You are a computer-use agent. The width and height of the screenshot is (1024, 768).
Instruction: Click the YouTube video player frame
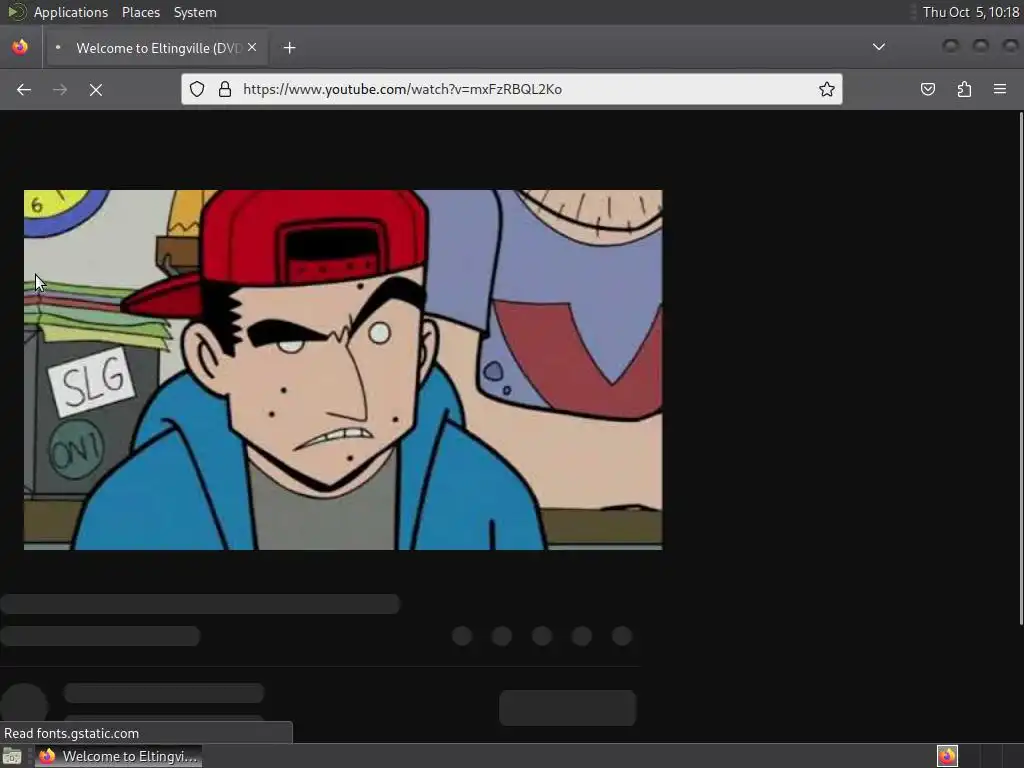click(x=343, y=370)
